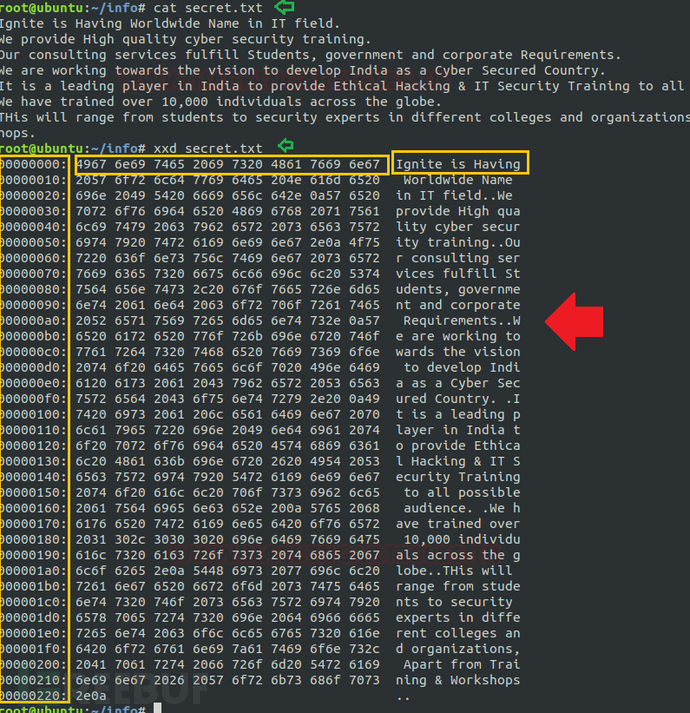Click ASCII text 'wards the vision'
This screenshot has height=713, width=690.
[458, 352]
